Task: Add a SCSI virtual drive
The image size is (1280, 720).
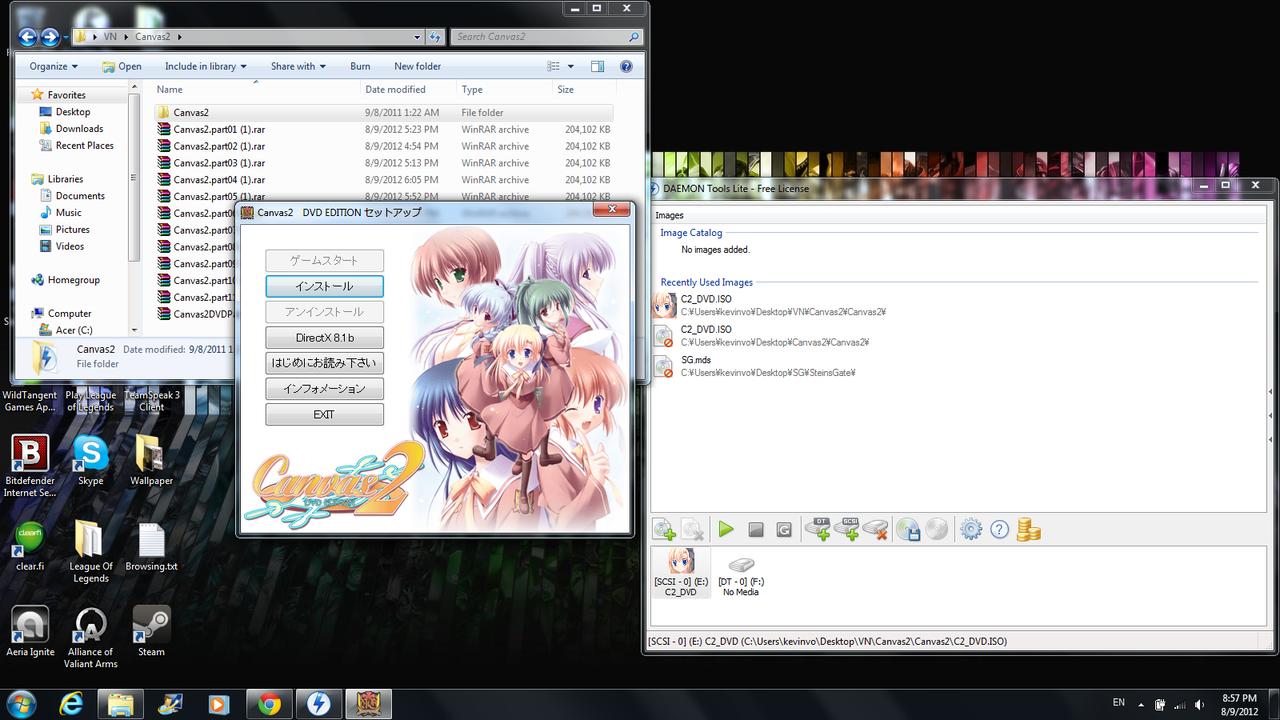Action: (846, 530)
